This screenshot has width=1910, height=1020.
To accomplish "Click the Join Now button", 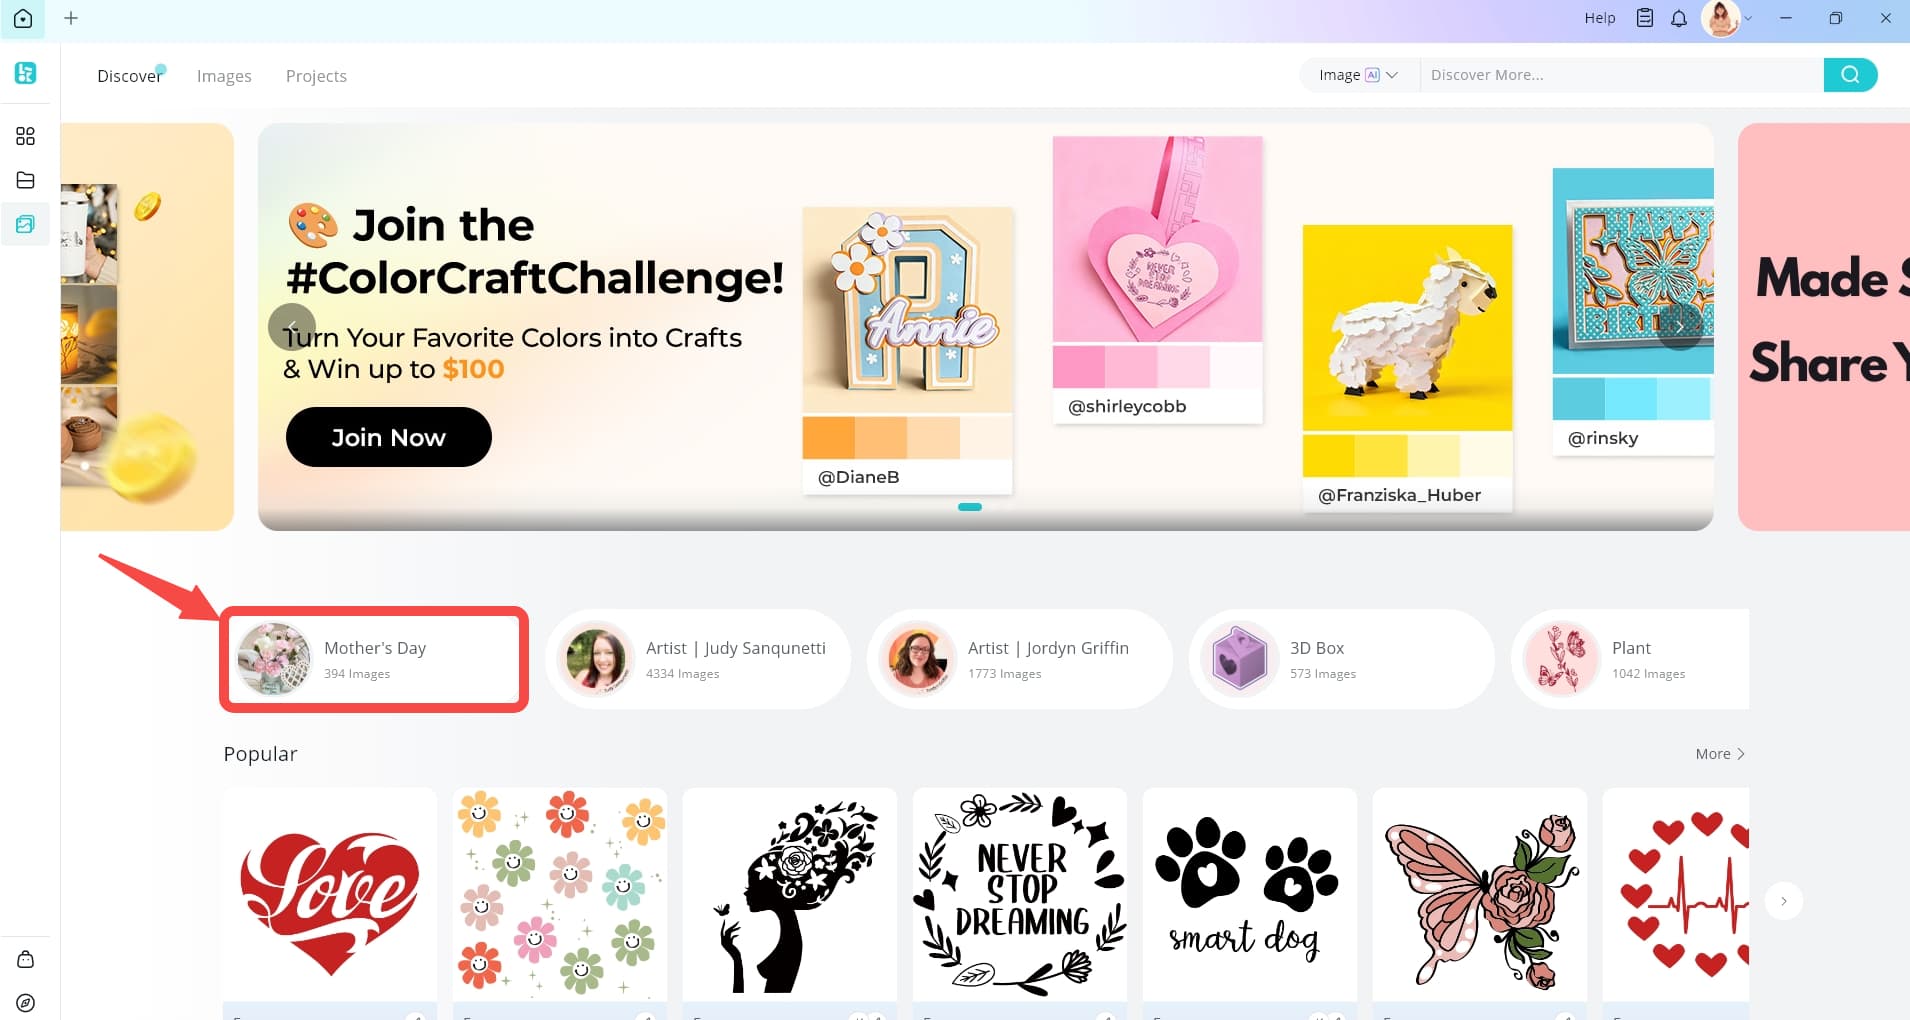I will coord(389,437).
